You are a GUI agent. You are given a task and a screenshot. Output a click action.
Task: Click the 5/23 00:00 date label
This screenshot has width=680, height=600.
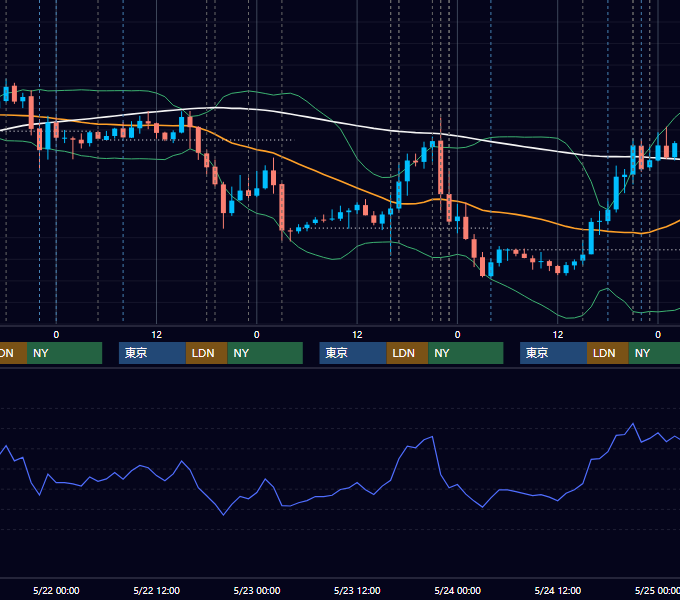tap(257, 590)
